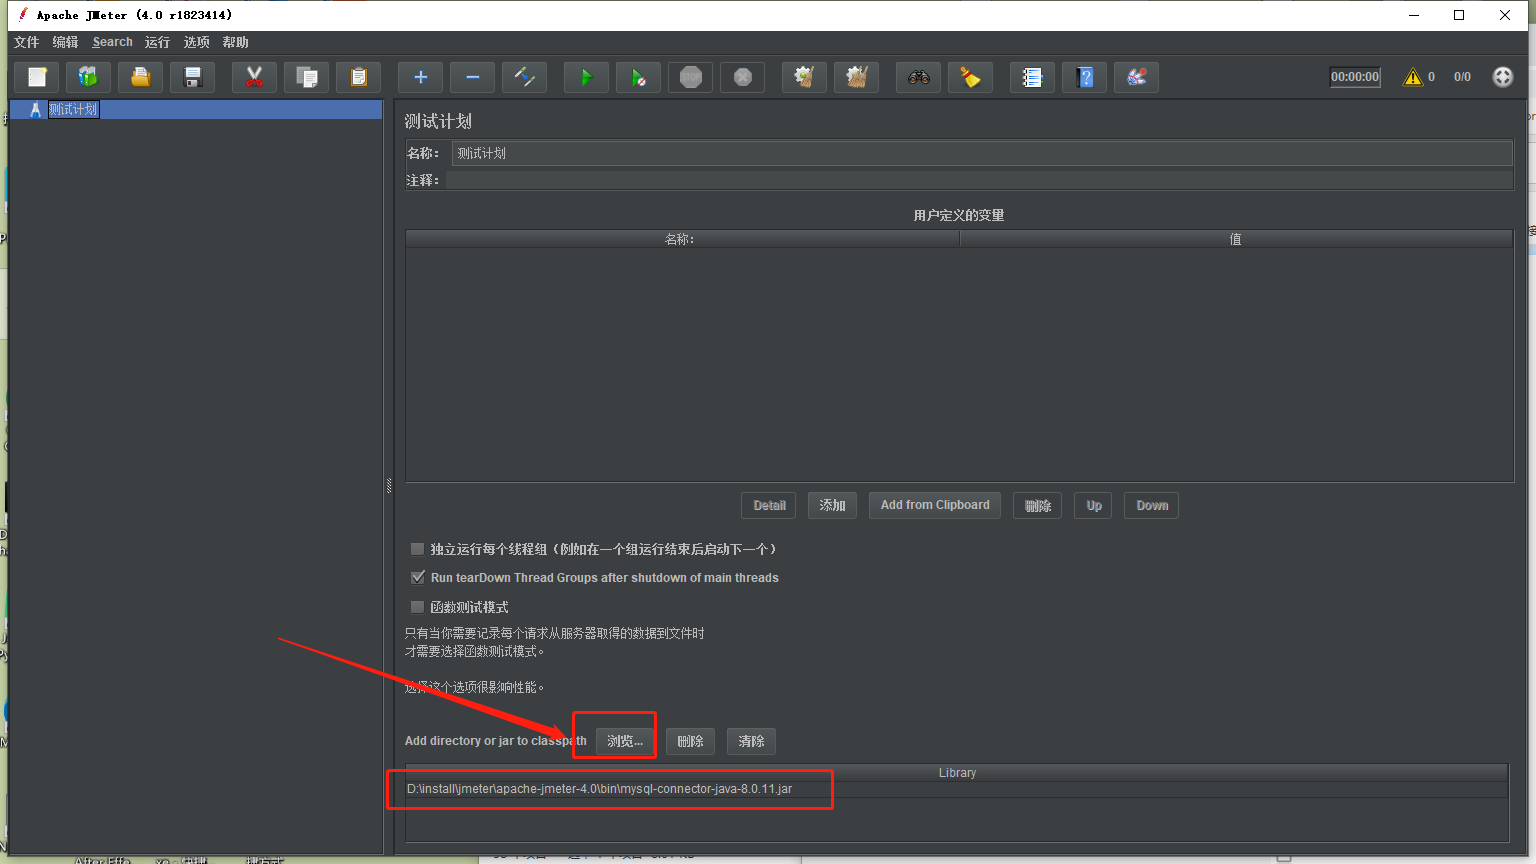Open the 编辑 menu
Screen dimensions: 1536x864
tap(66, 42)
